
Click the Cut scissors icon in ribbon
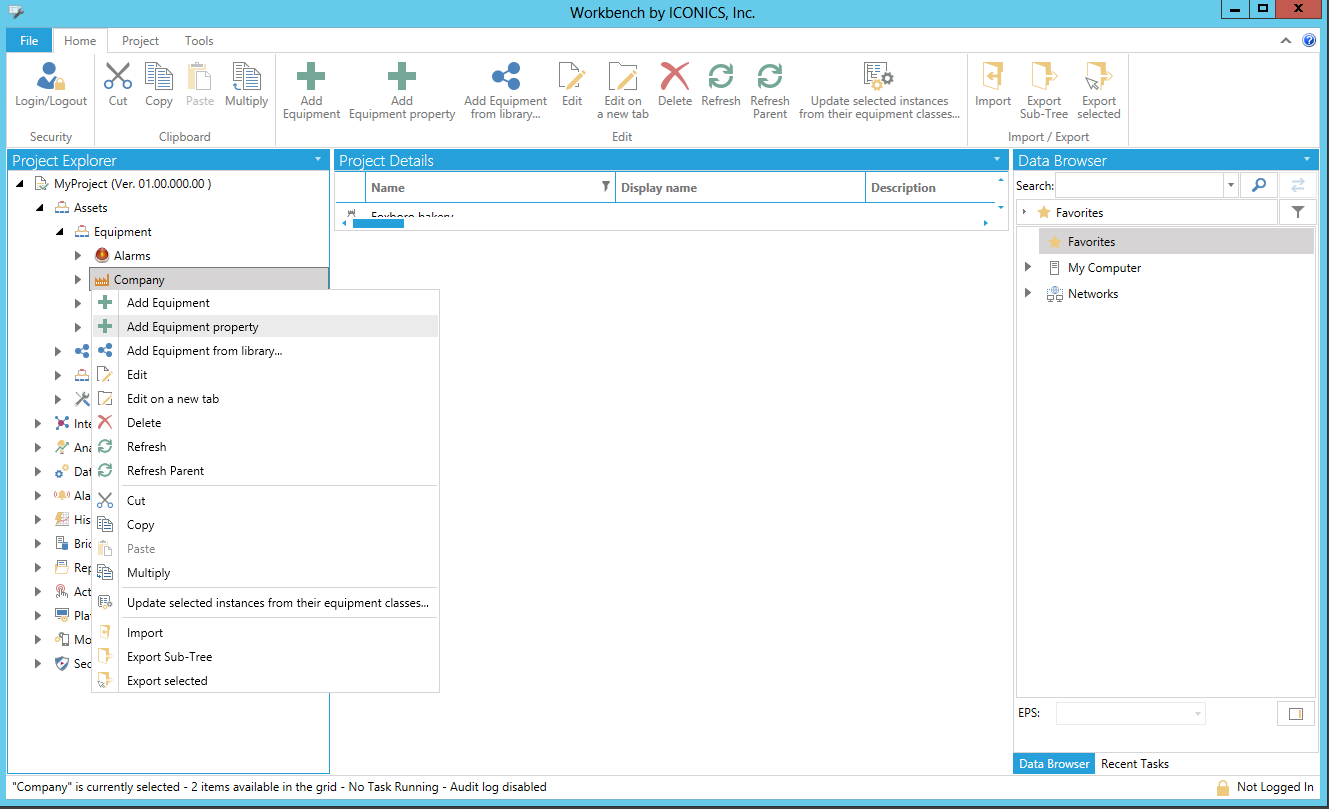pyautogui.click(x=118, y=78)
